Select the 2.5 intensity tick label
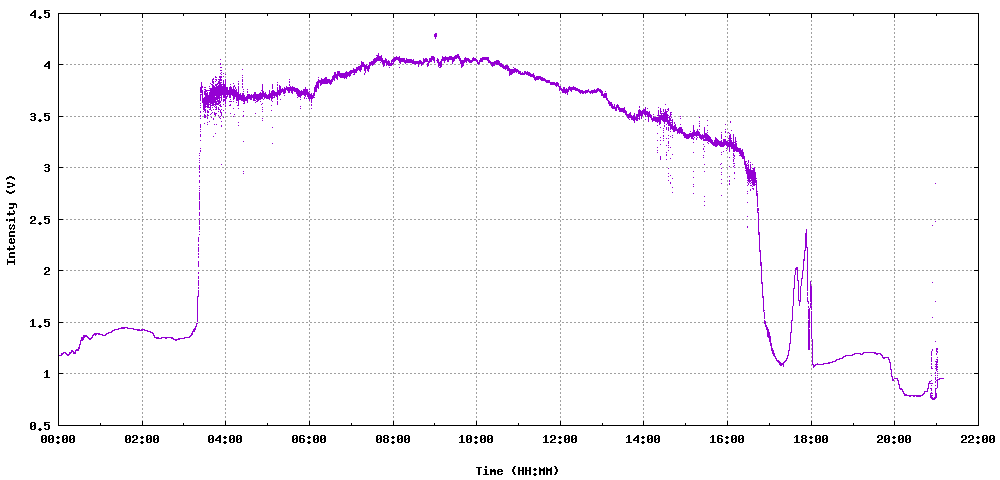This screenshot has width=1000, height=480. tap(40, 220)
